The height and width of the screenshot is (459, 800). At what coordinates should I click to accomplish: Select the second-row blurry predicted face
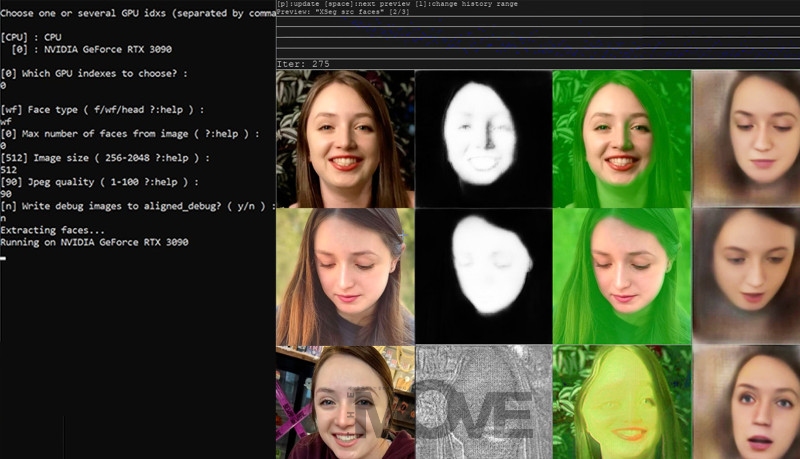pos(746,276)
